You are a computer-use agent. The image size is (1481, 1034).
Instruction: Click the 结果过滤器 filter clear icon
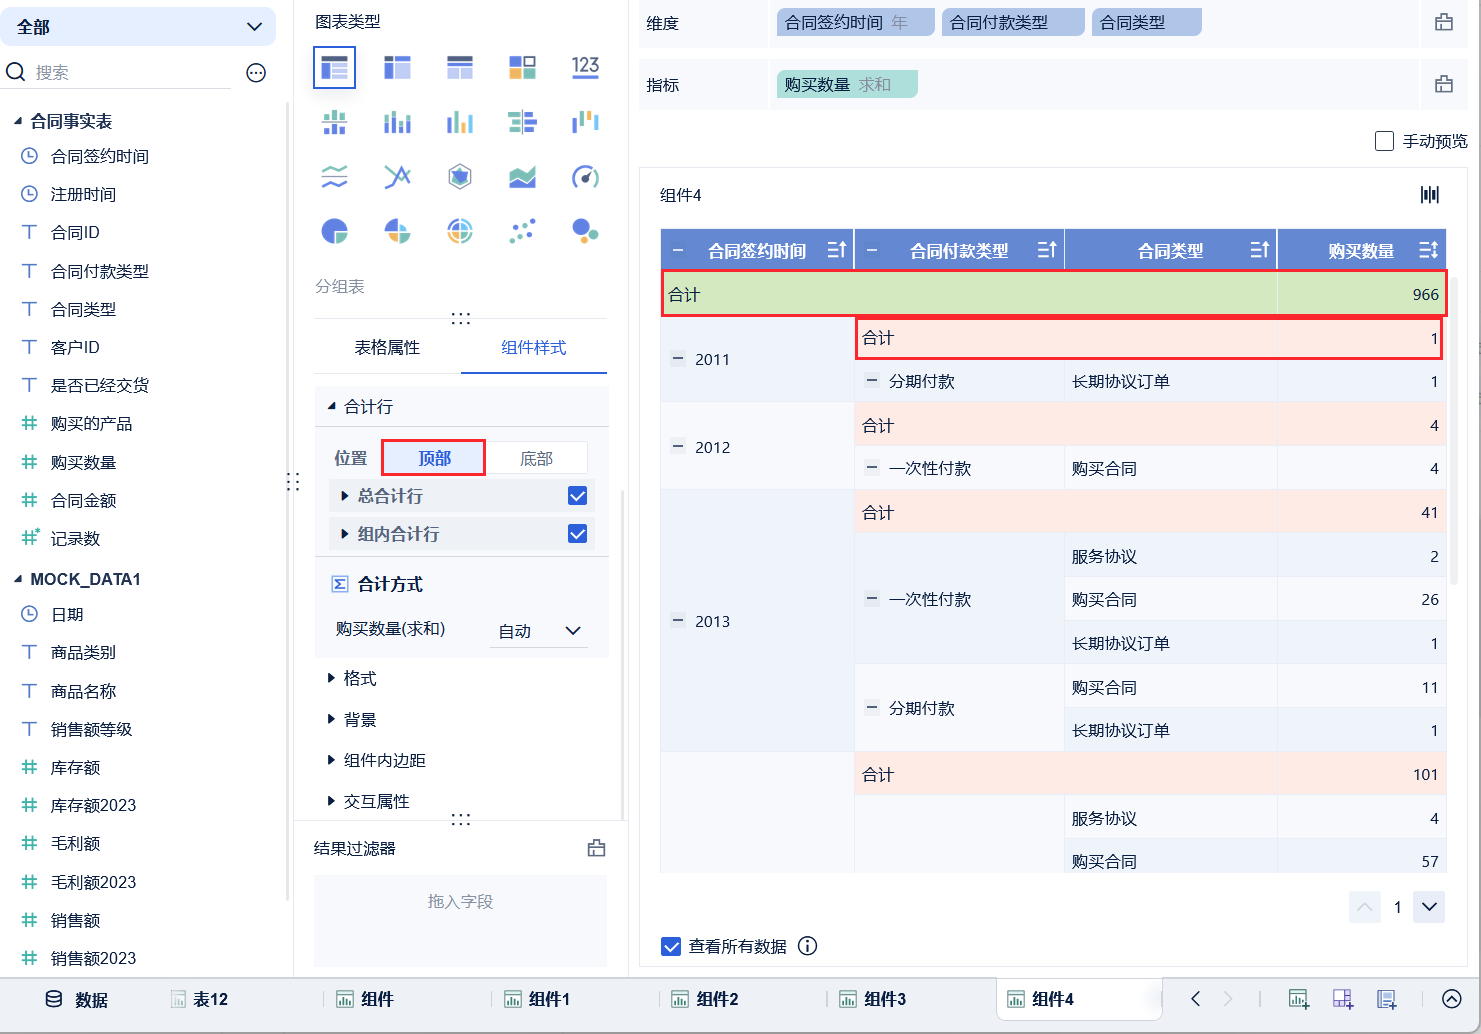point(597,848)
